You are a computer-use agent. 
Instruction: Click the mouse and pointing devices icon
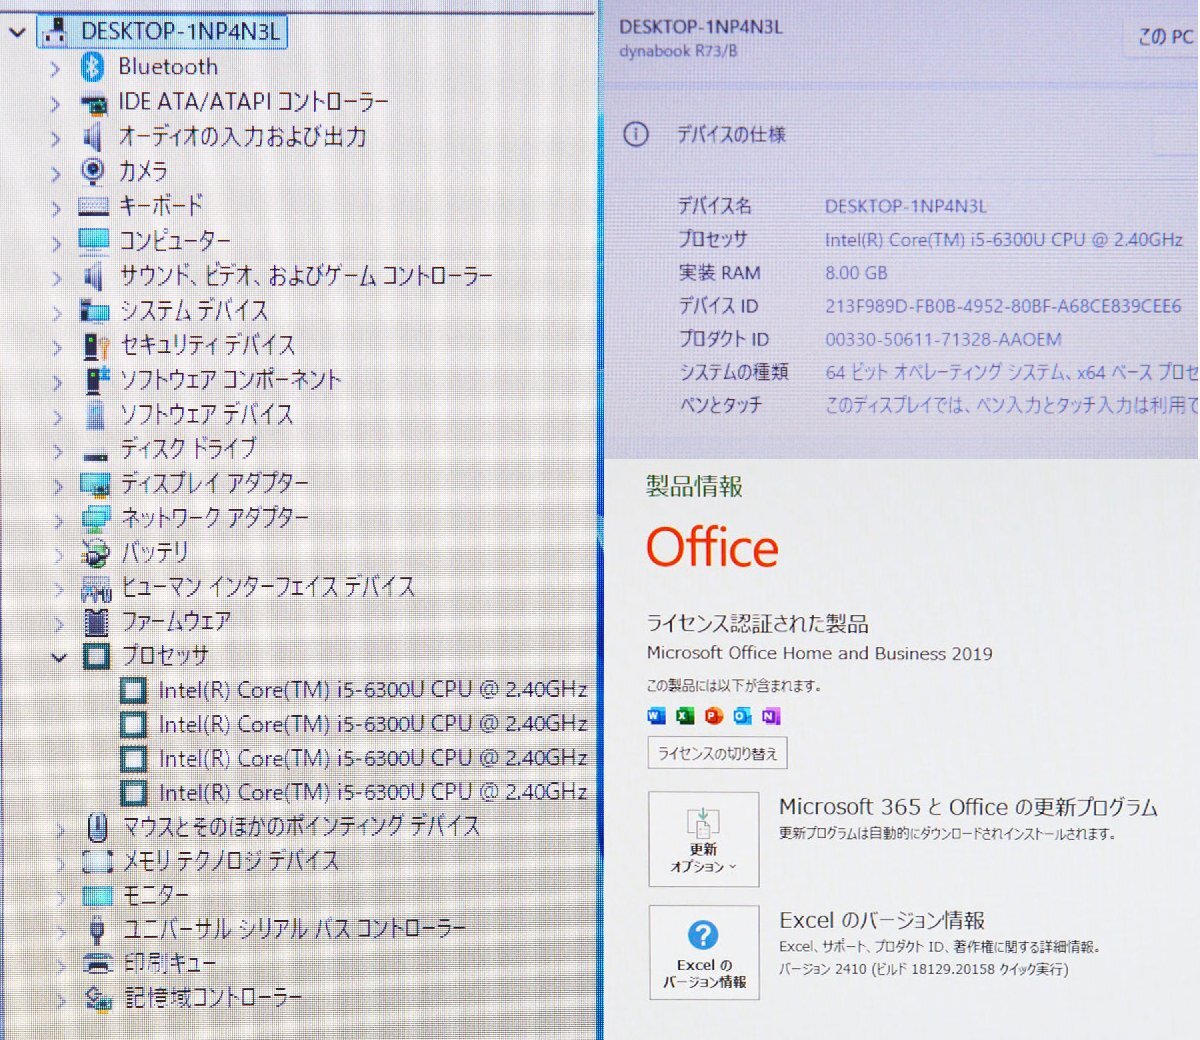(97, 827)
